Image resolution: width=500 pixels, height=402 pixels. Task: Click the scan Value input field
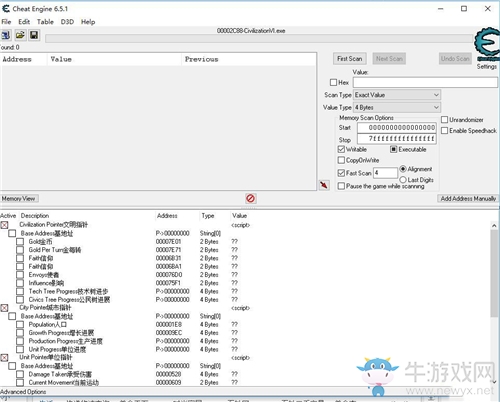point(425,82)
